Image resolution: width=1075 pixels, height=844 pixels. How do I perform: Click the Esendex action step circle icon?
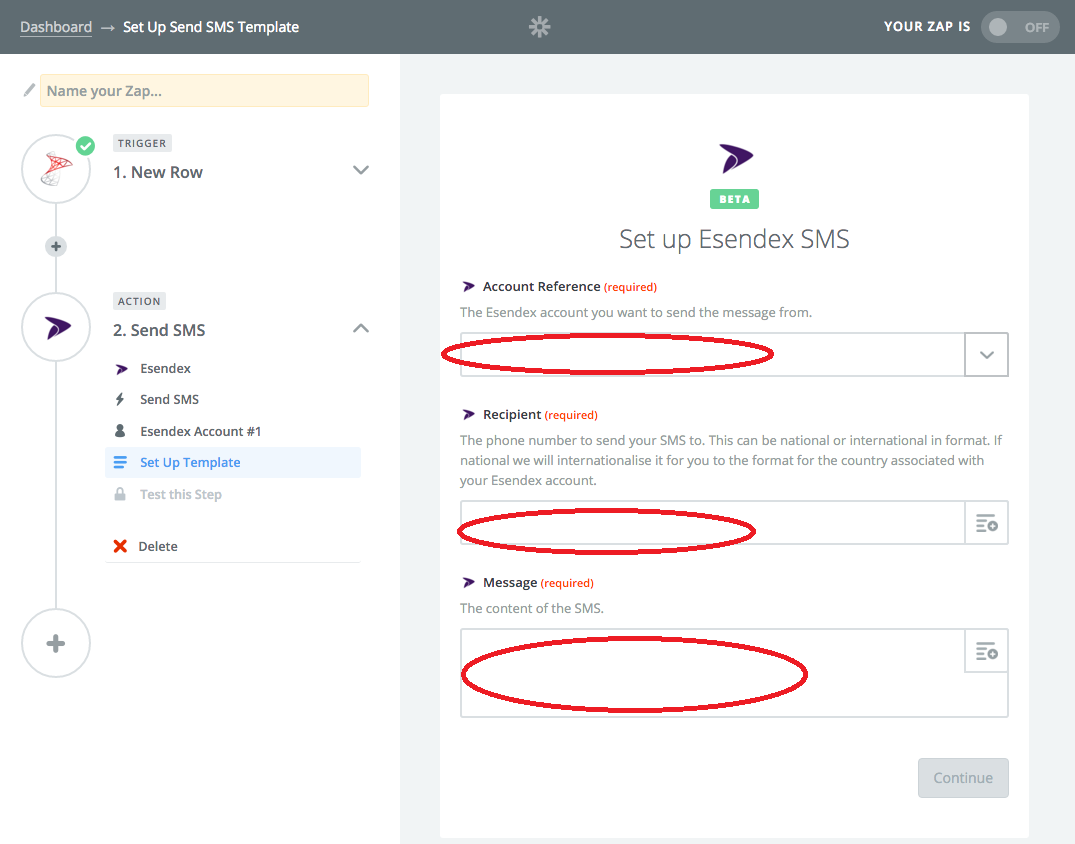click(x=56, y=327)
